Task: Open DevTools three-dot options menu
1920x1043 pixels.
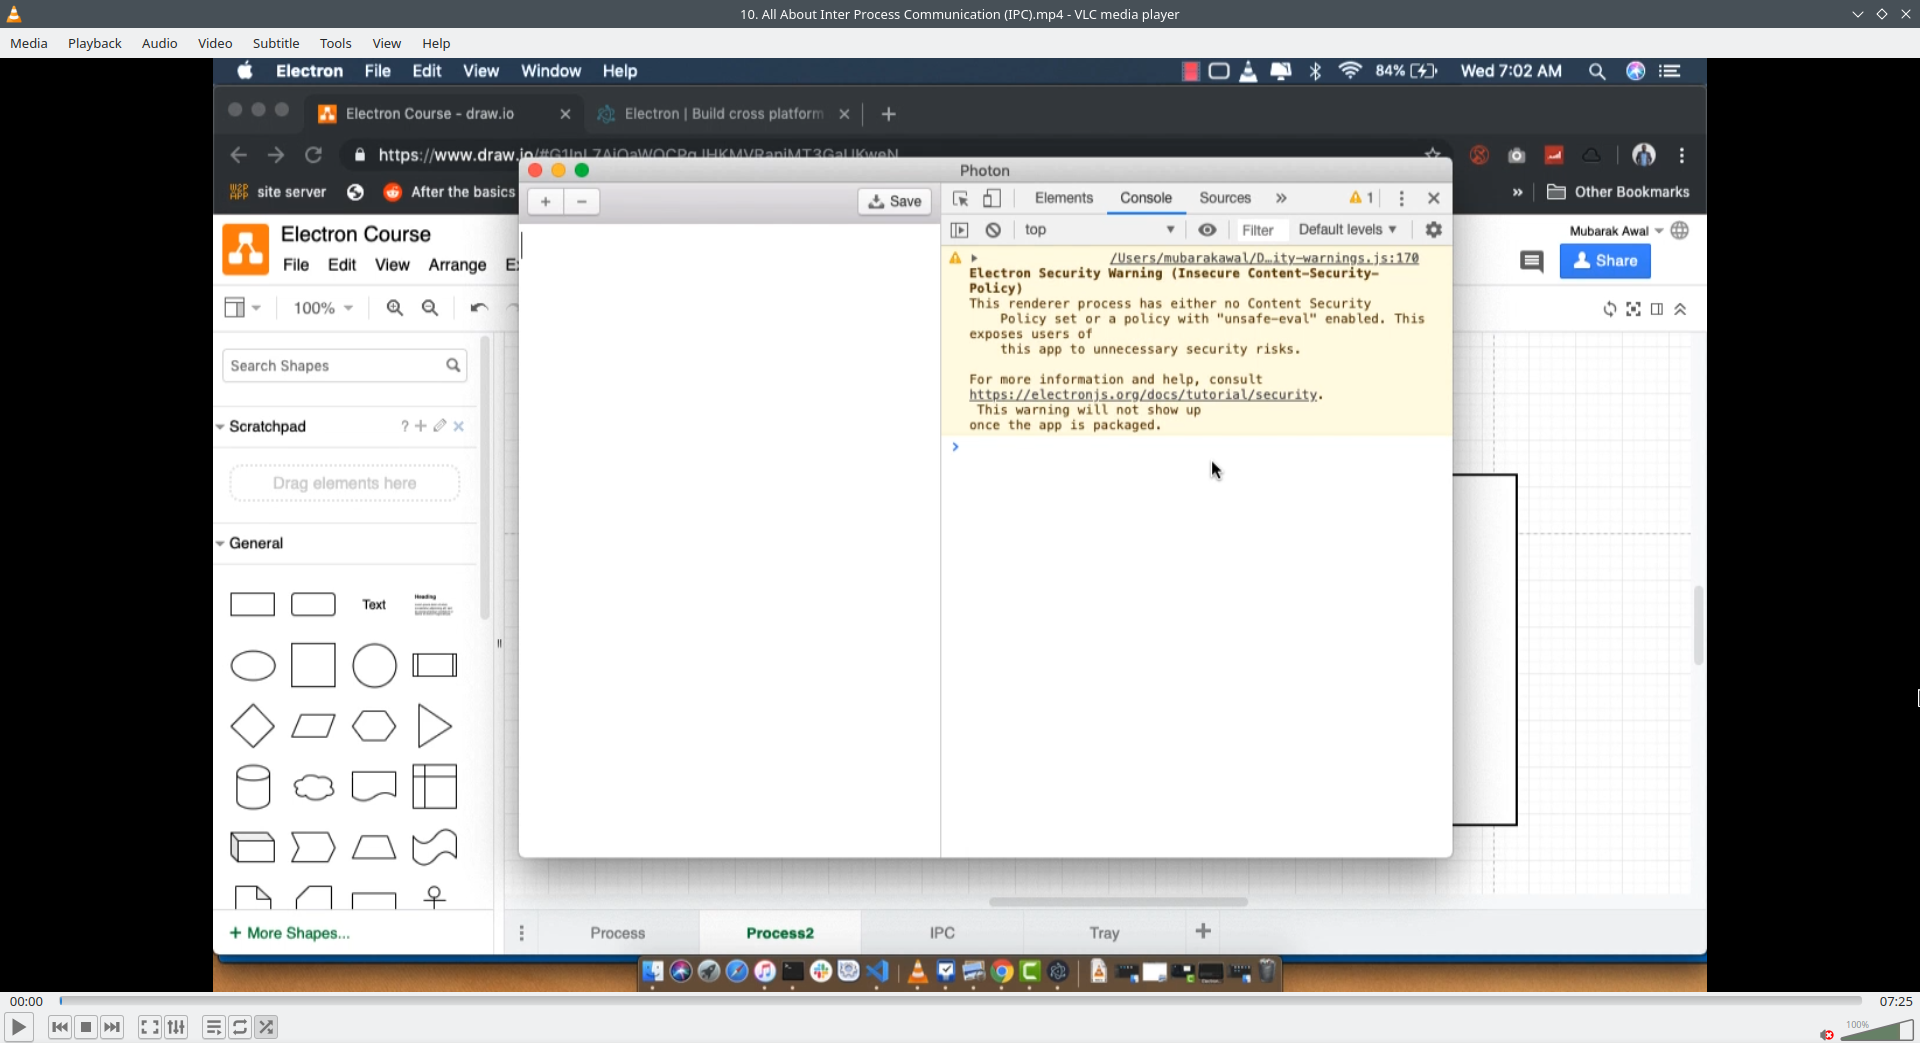Action: click(1401, 198)
